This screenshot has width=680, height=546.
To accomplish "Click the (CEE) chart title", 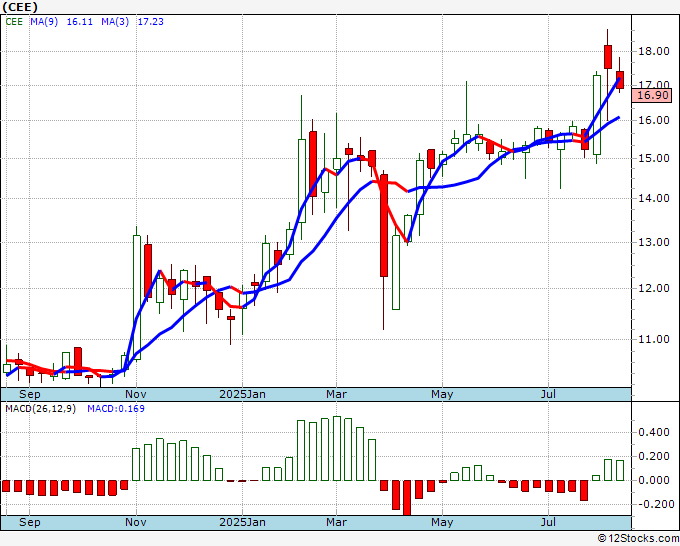I will click(20, 7).
